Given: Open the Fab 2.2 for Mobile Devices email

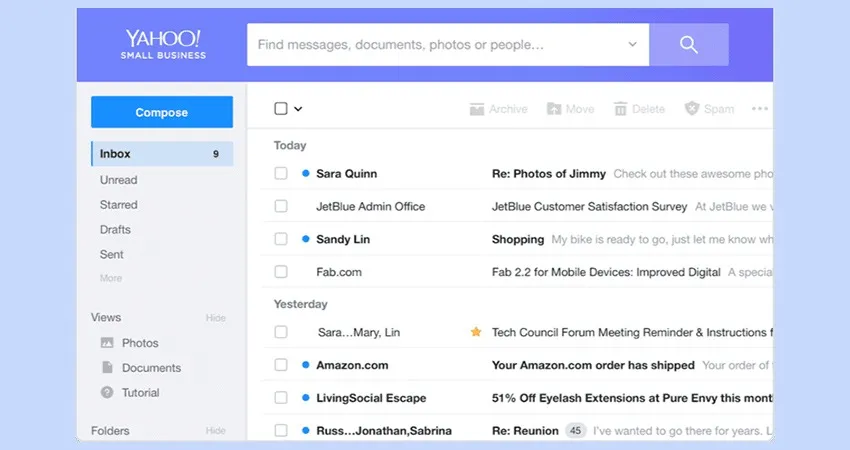Looking at the screenshot, I should pyautogui.click(x=606, y=272).
